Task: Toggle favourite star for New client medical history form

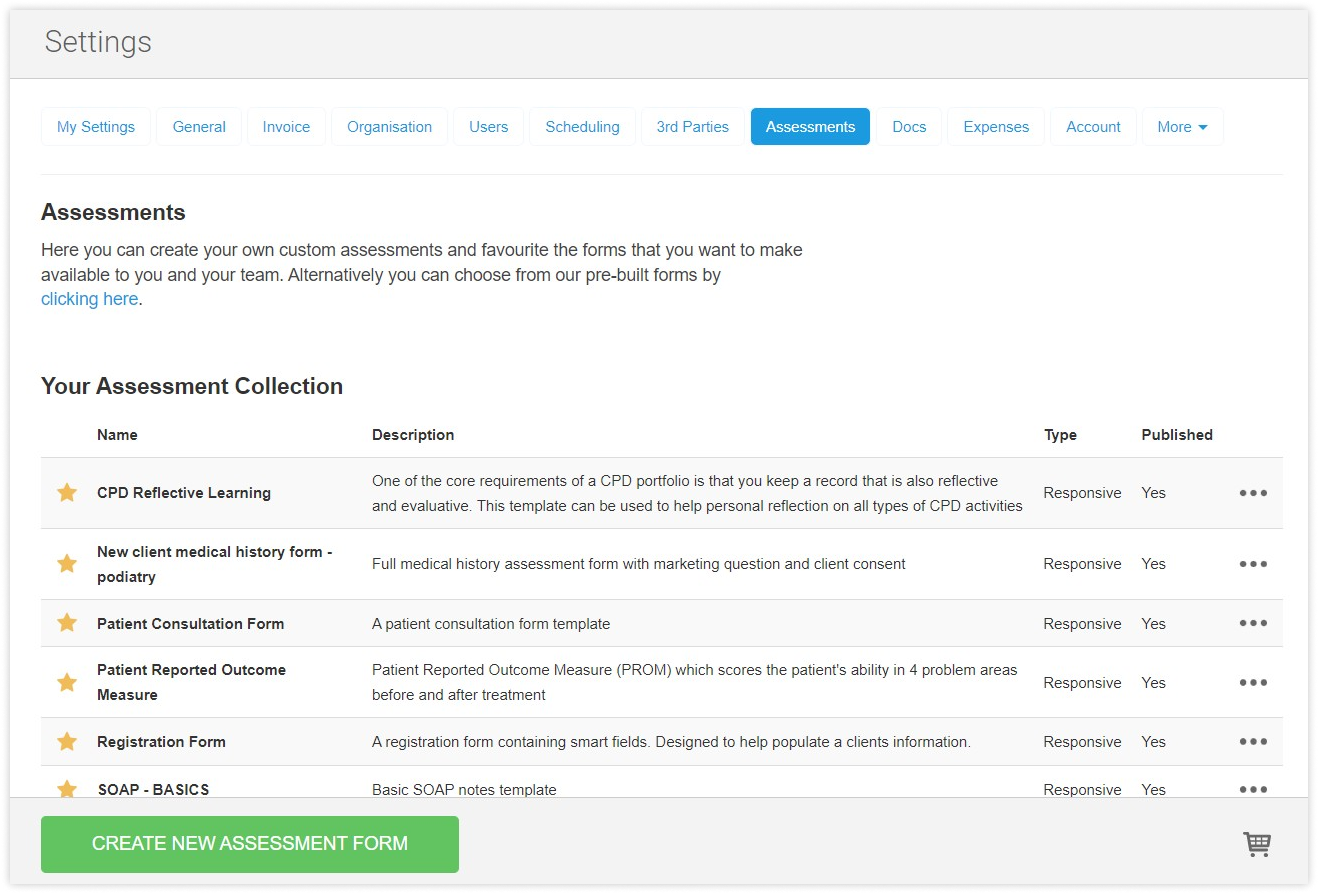Action: pos(67,563)
